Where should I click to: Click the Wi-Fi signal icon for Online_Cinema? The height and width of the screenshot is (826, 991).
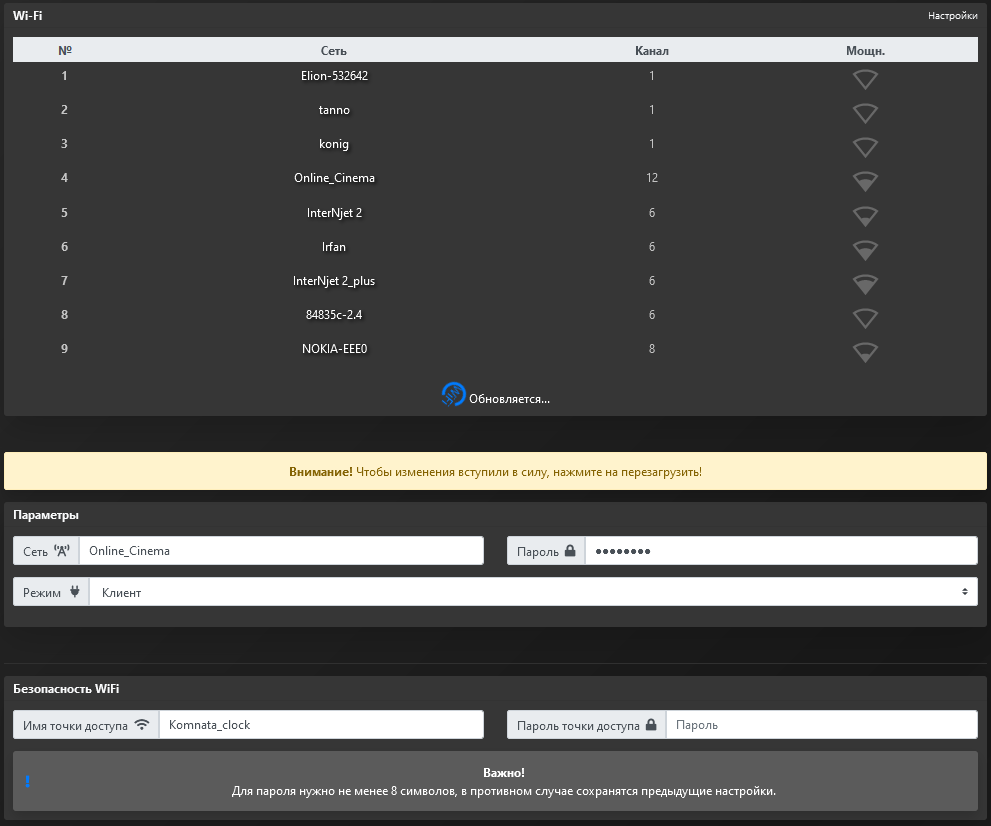tap(865, 181)
